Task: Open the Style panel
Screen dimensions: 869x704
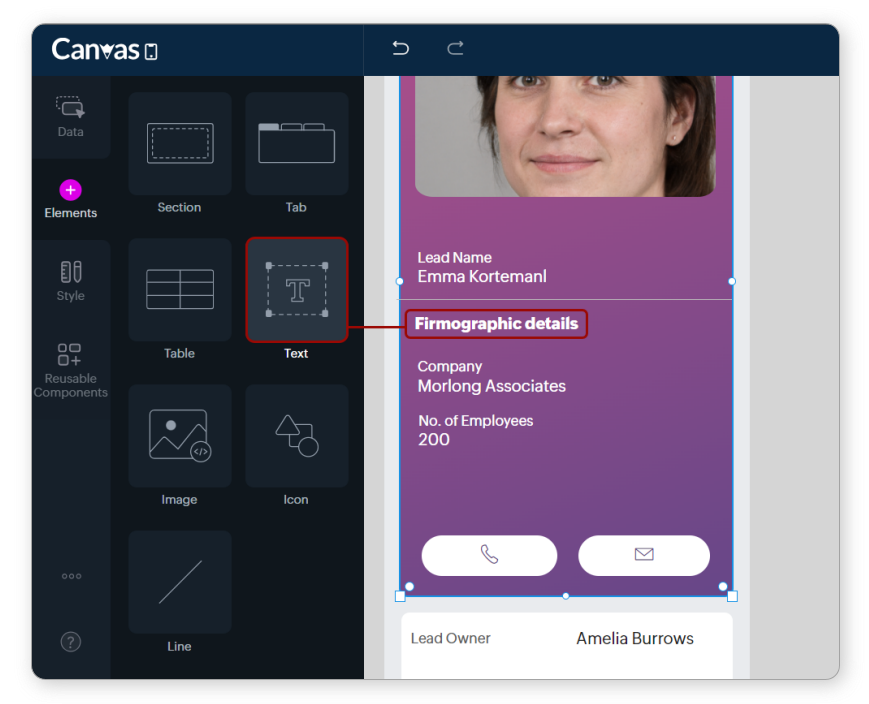Action: point(70,281)
